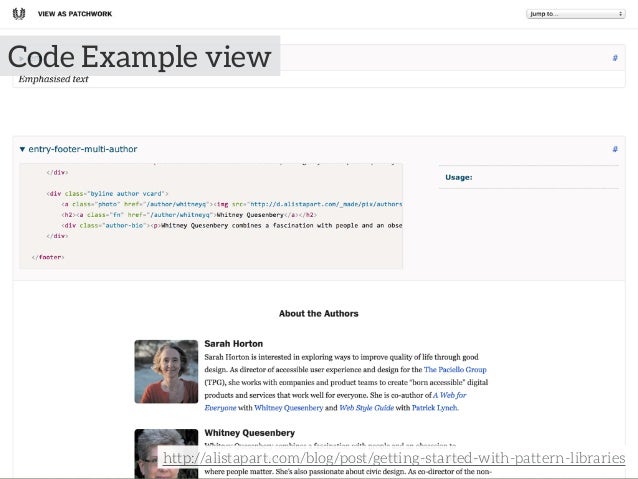Screen dimensions: 638x479
Task: Click the 'About the Authors' heading
Action: tap(319, 313)
